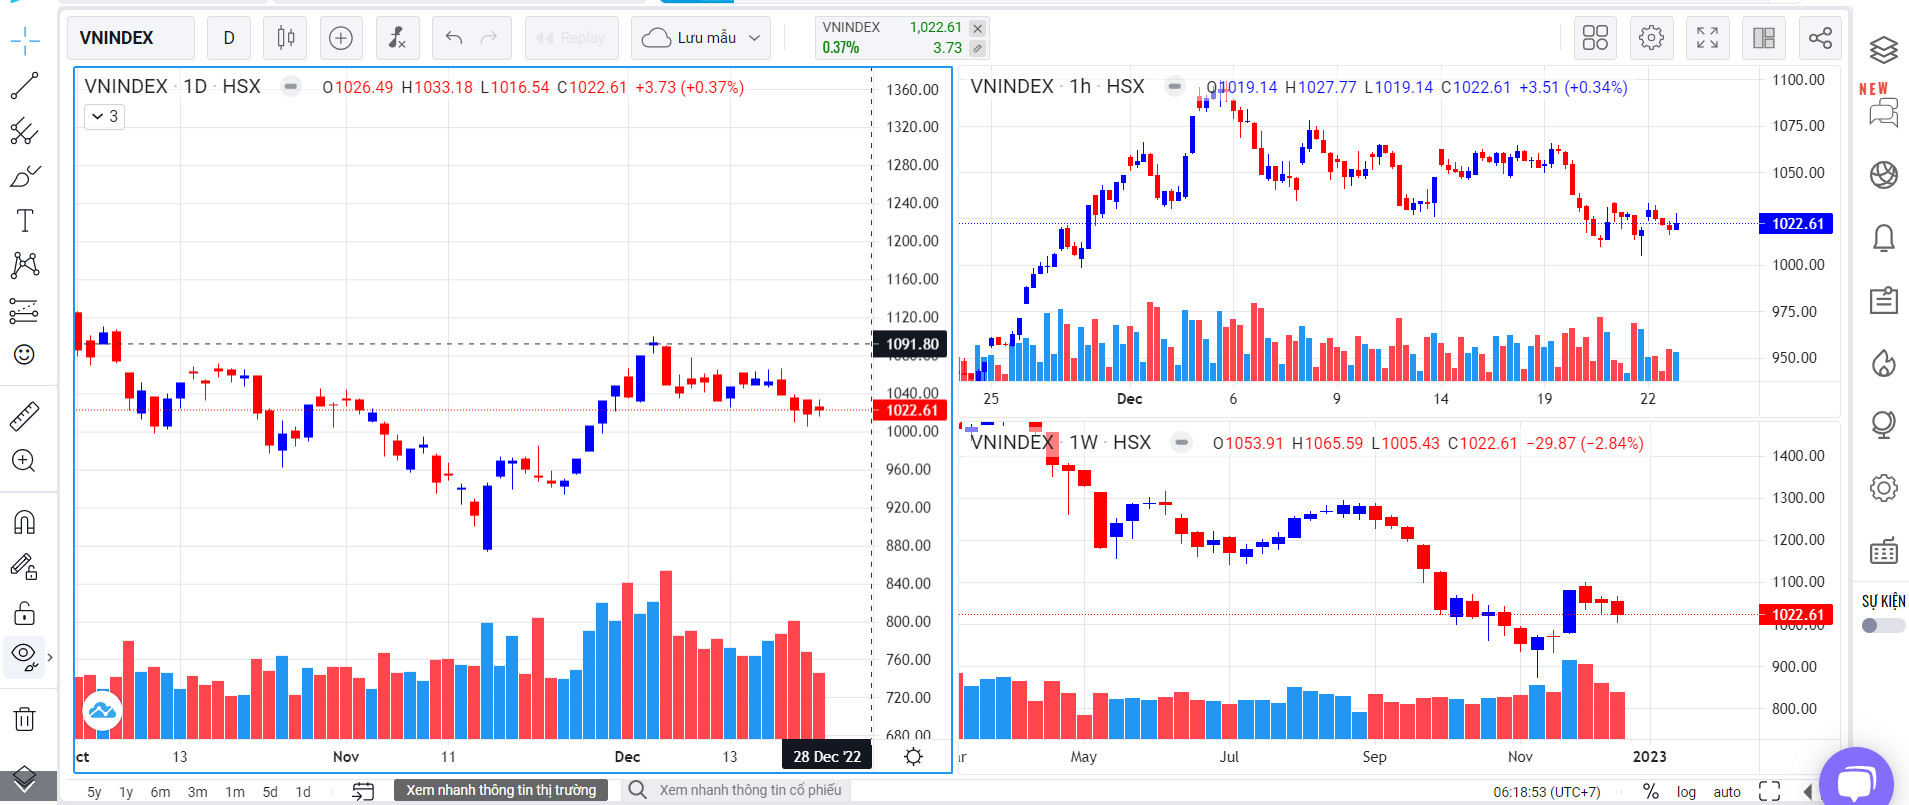Activate the zoom-in magnifier tool

[x=25, y=460]
